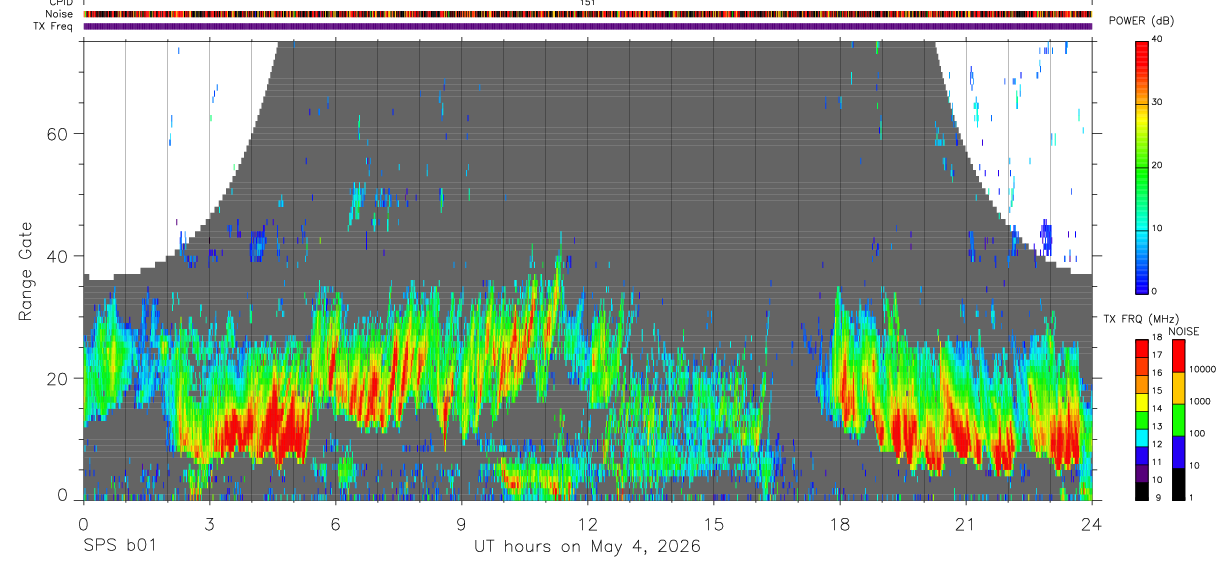
Task: Click the 12 hour tick label on the x-axis
Action: pyautogui.click(x=587, y=523)
